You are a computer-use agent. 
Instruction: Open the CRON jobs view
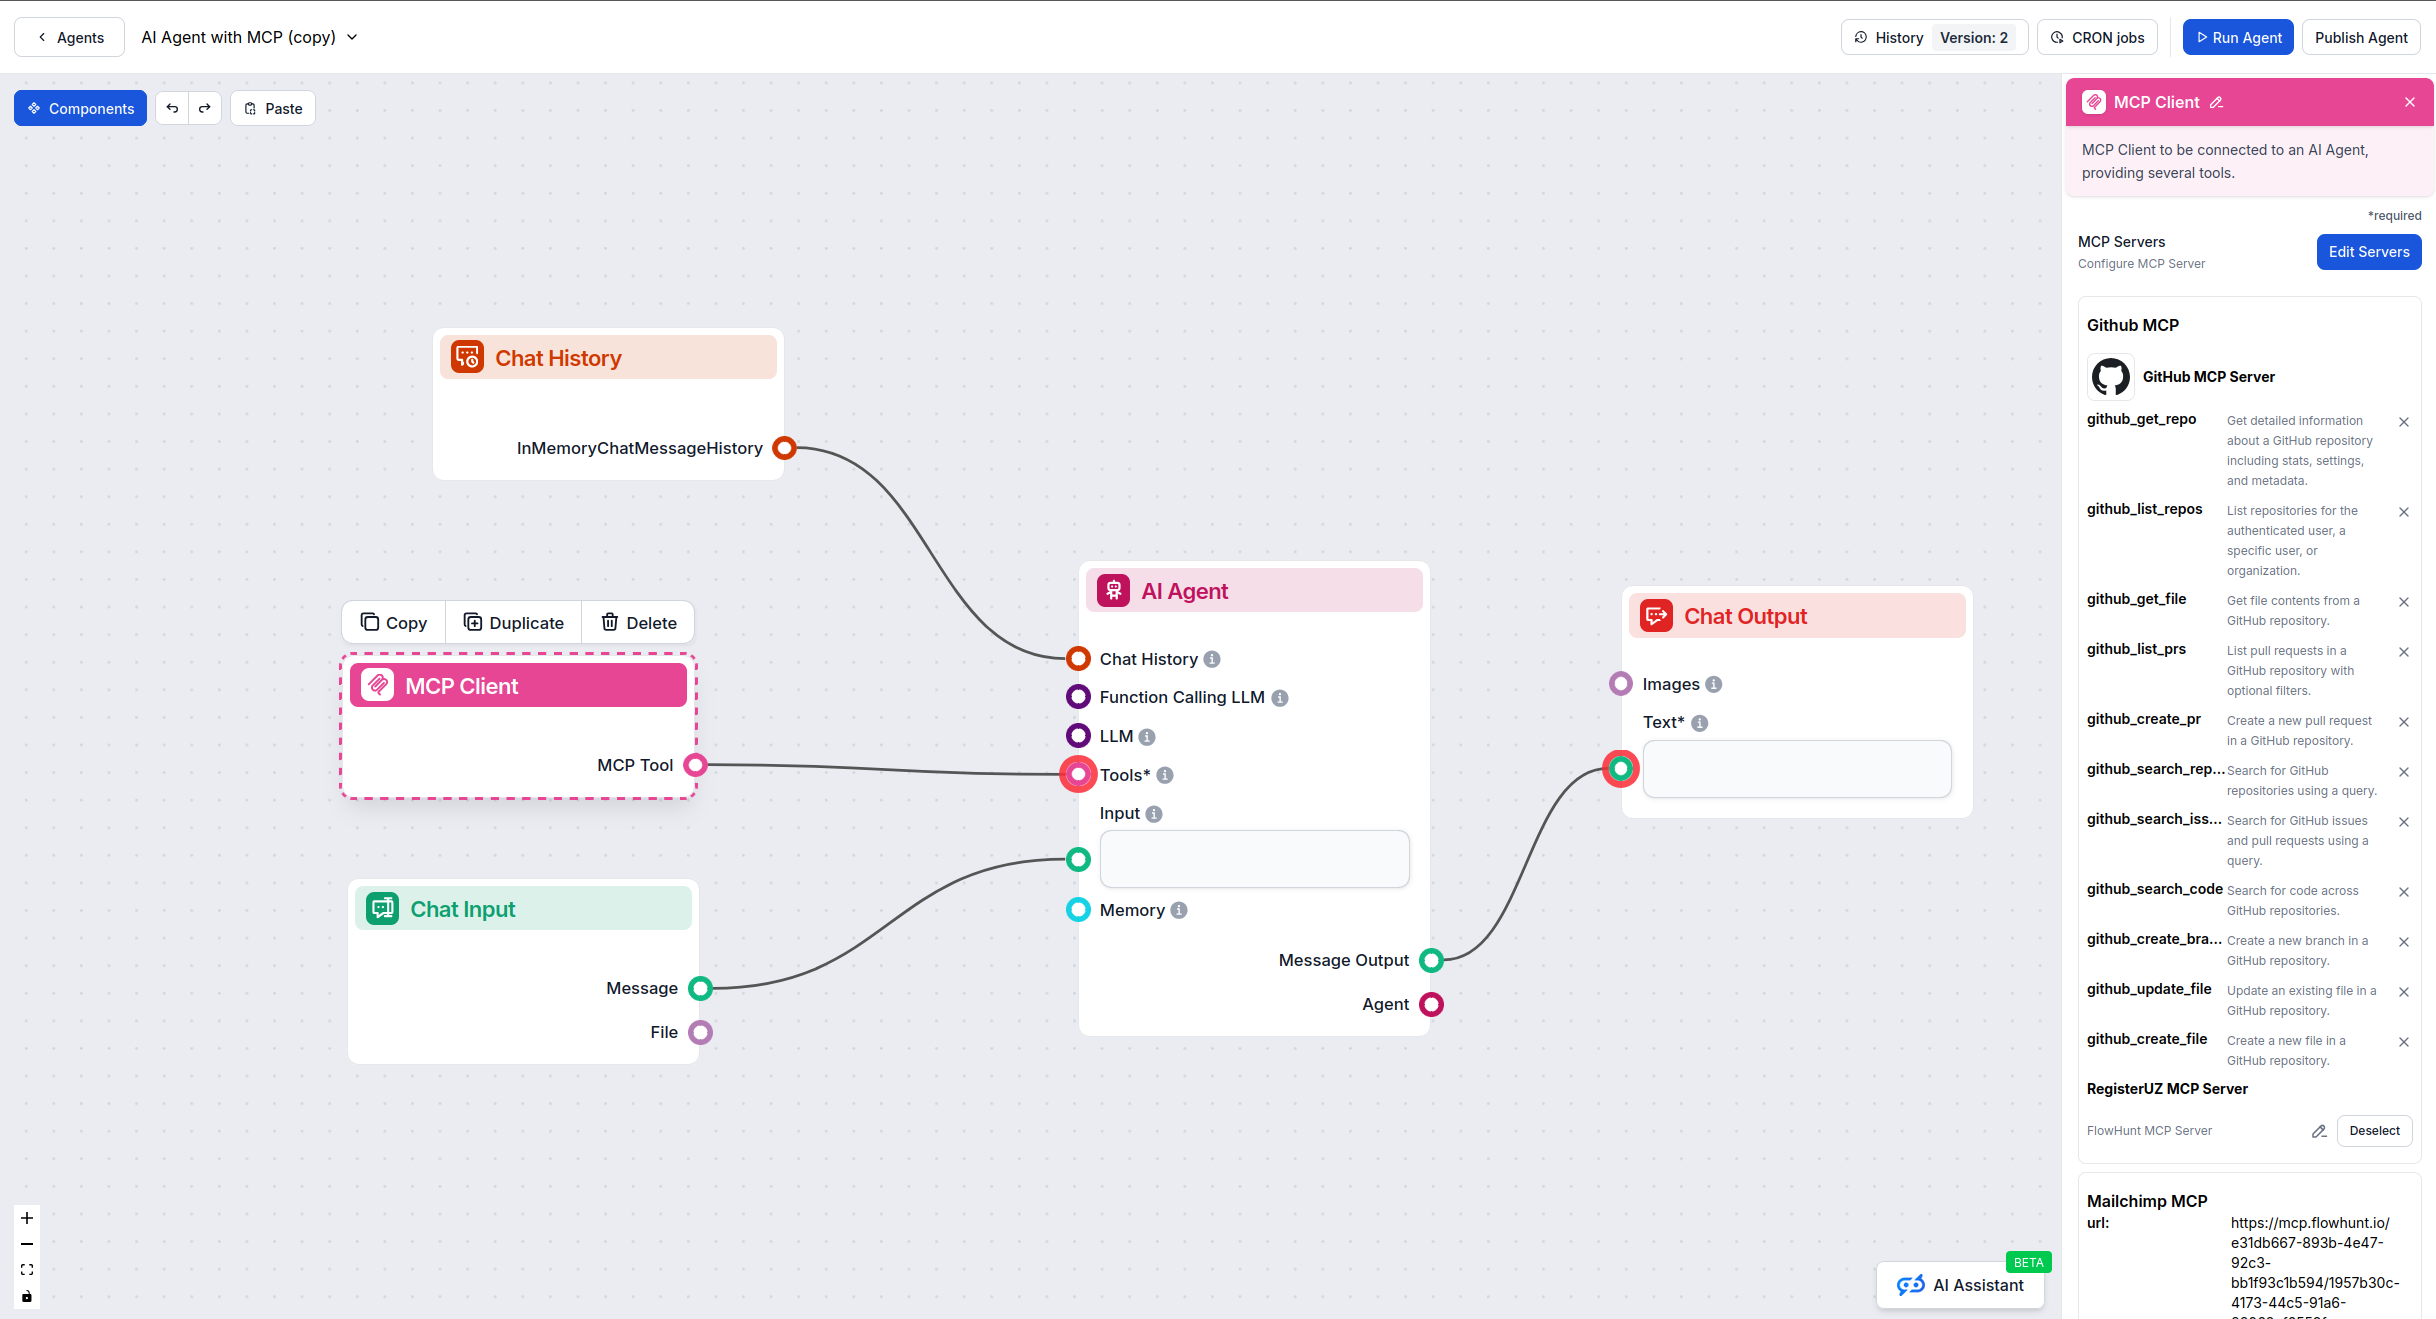point(2097,37)
